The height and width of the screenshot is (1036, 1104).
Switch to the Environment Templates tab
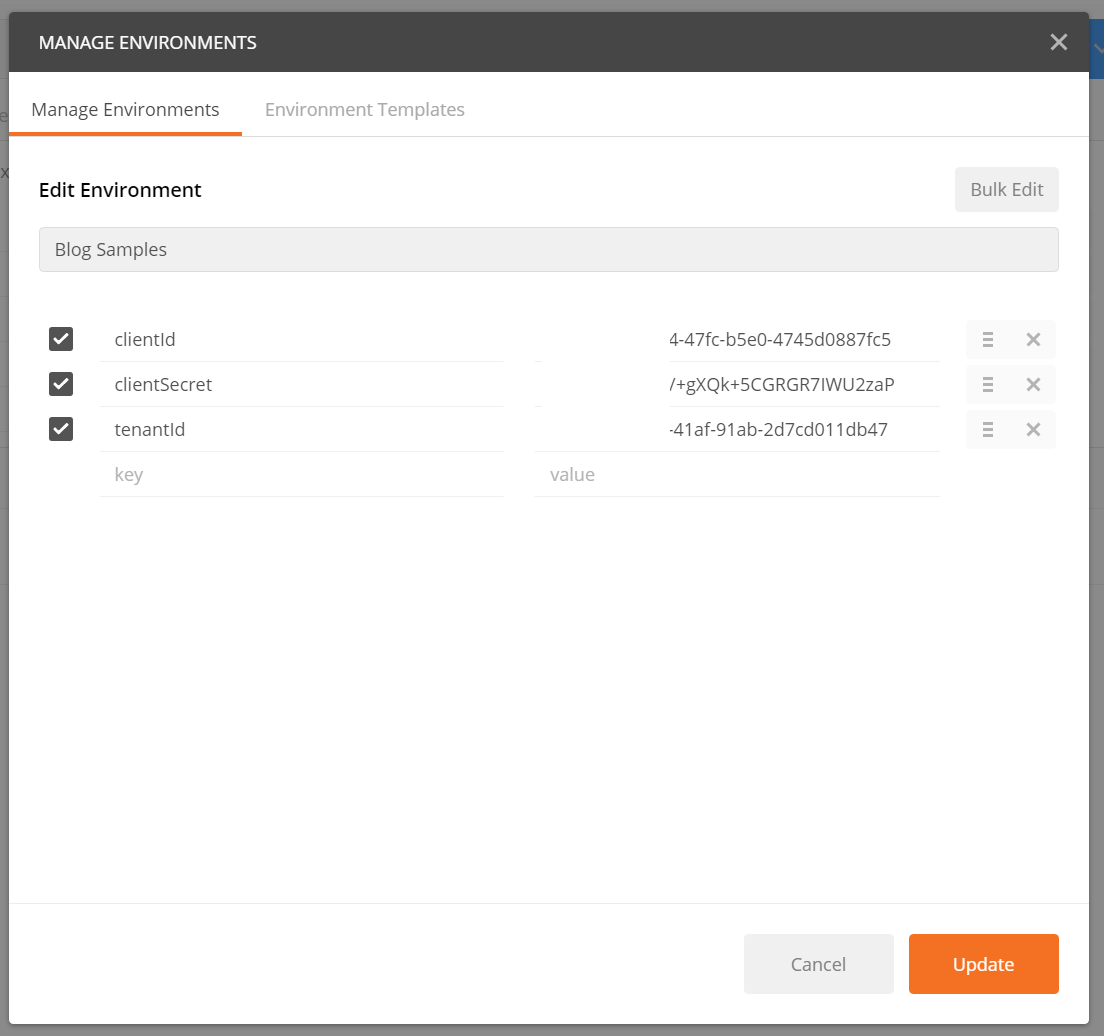pos(364,110)
